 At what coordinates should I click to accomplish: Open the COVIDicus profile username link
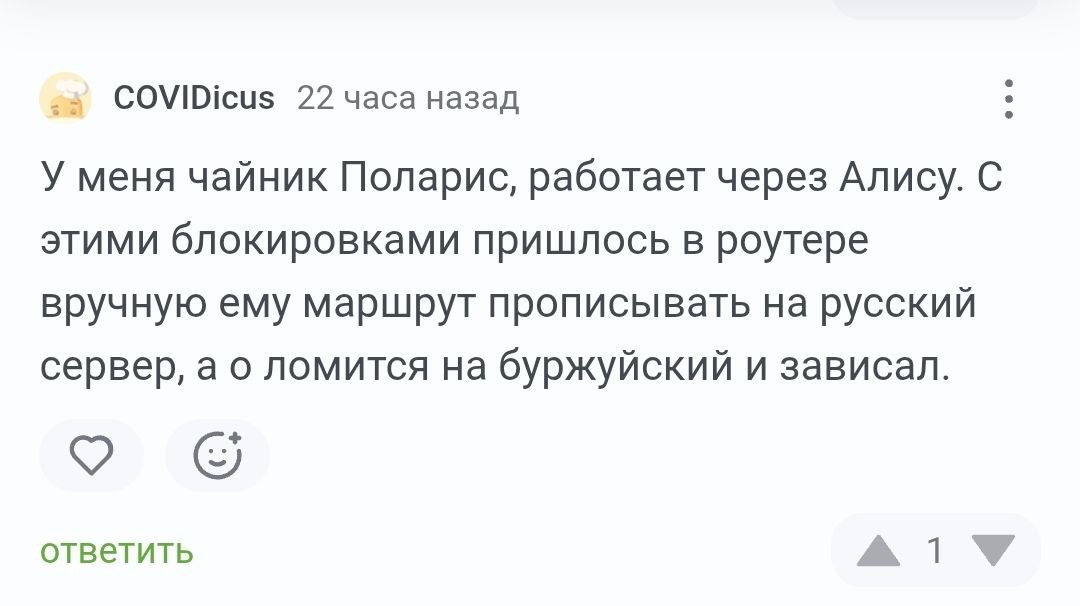click(194, 98)
